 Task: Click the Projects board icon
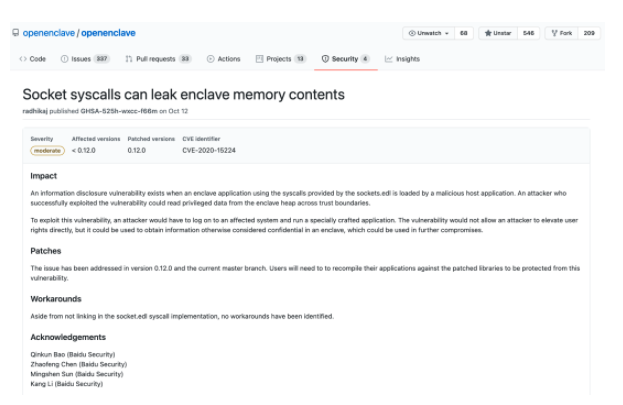(x=260, y=59)
